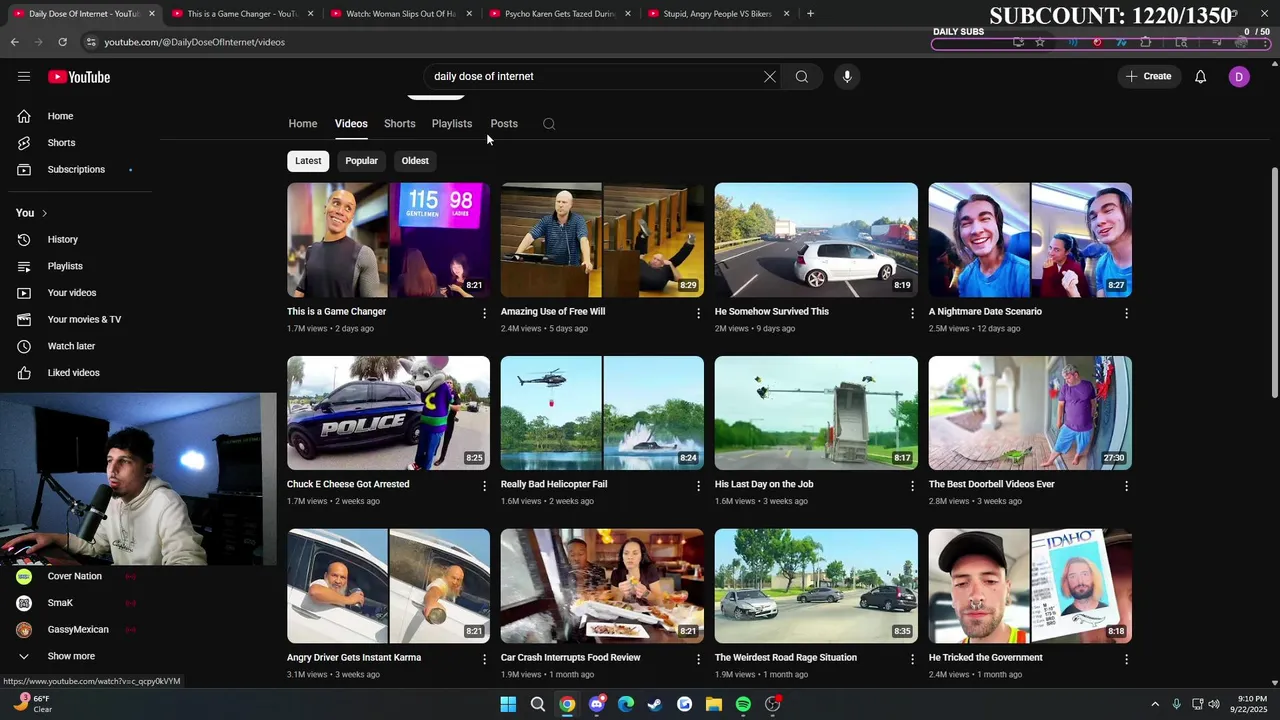Go back in browser
Viewport: 1280px width, 720px height.
click(15, 42)
